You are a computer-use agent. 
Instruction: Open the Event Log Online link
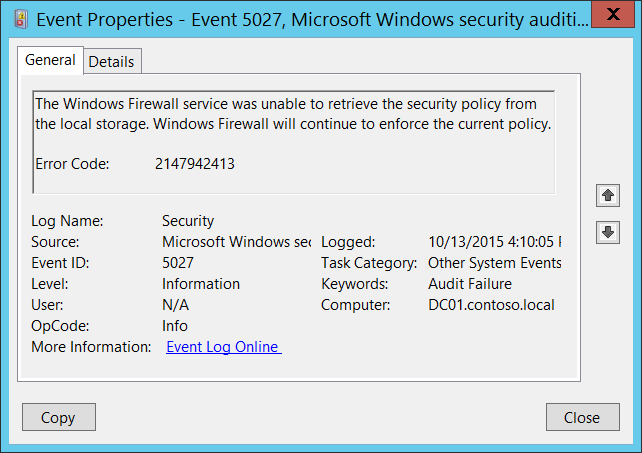(x=223, y=347)
